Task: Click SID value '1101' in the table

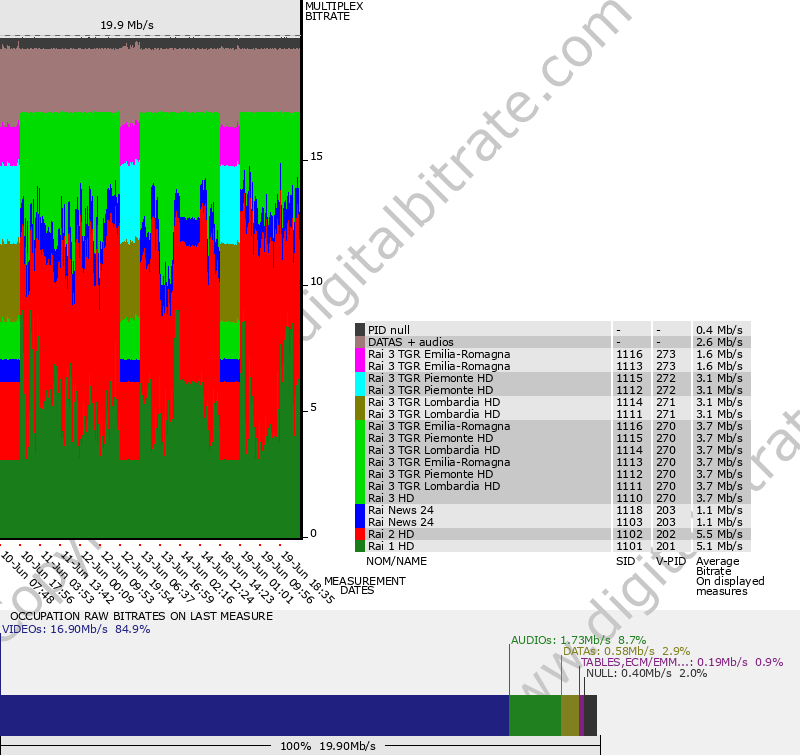Action: pos(629,546)
